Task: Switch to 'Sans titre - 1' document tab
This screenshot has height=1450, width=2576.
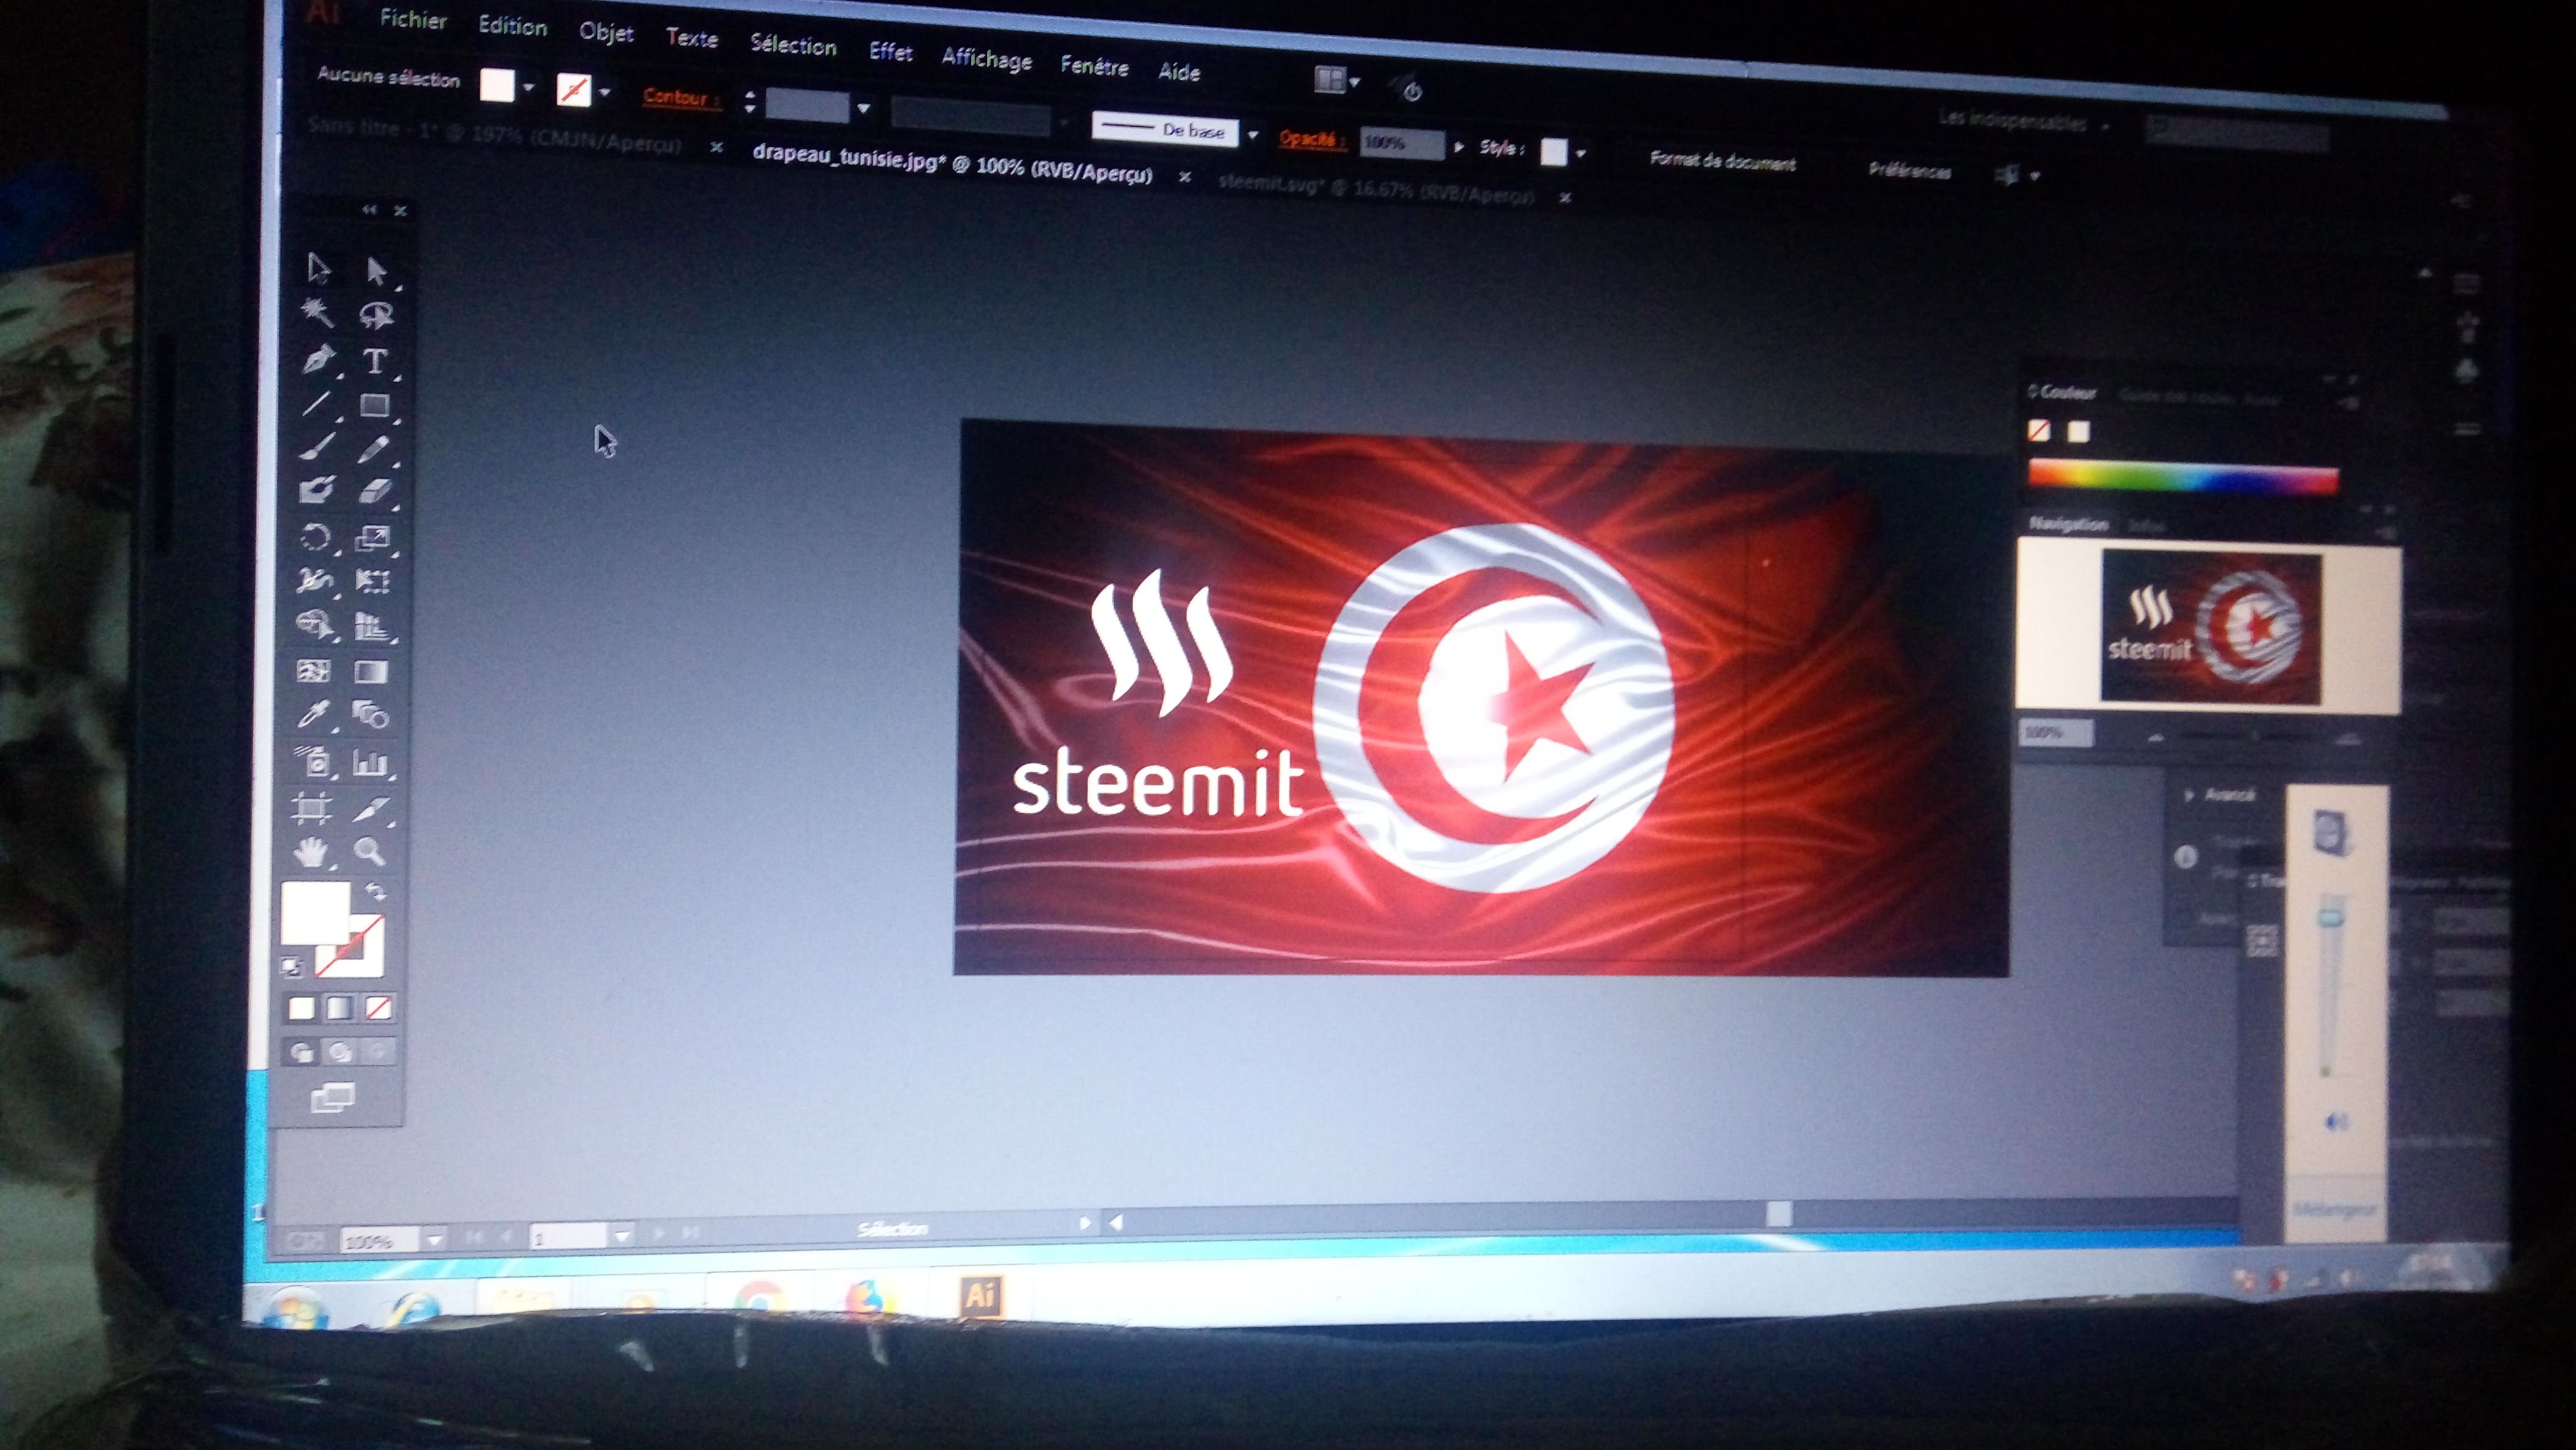Action: click(x=495, y=134)
